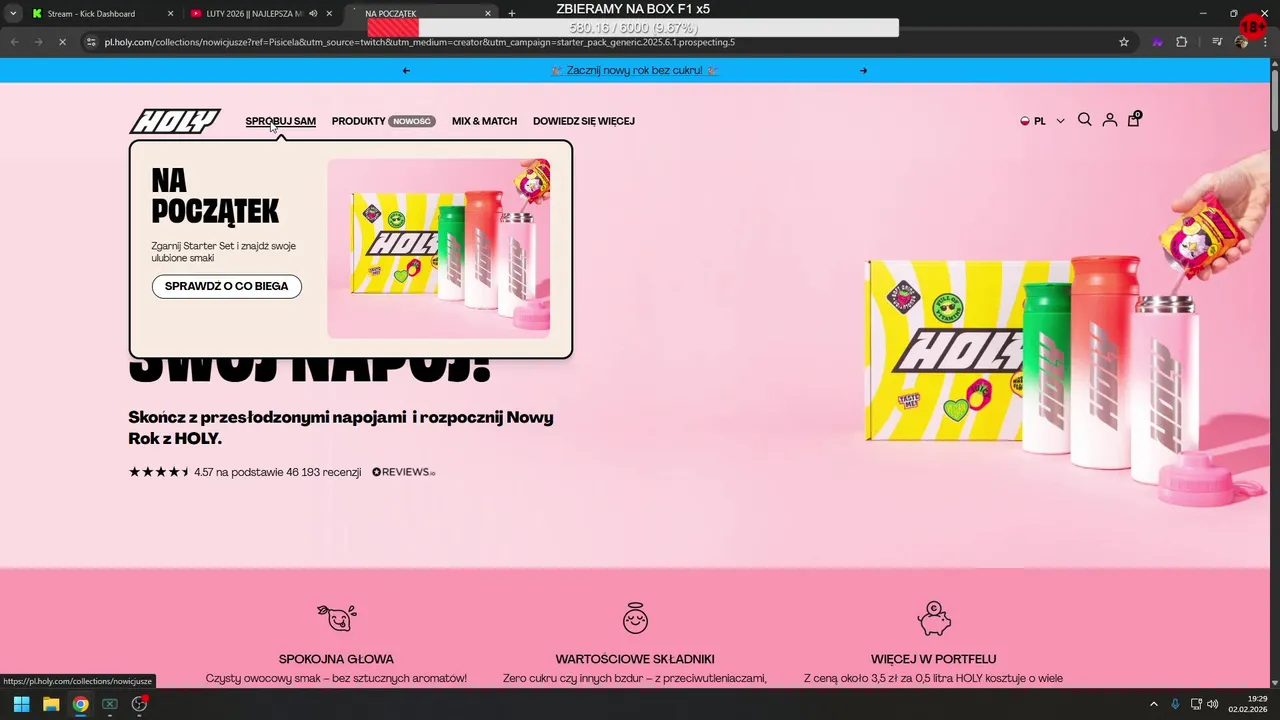Close the LUTY 2026 tab

[x=329, y=14]
